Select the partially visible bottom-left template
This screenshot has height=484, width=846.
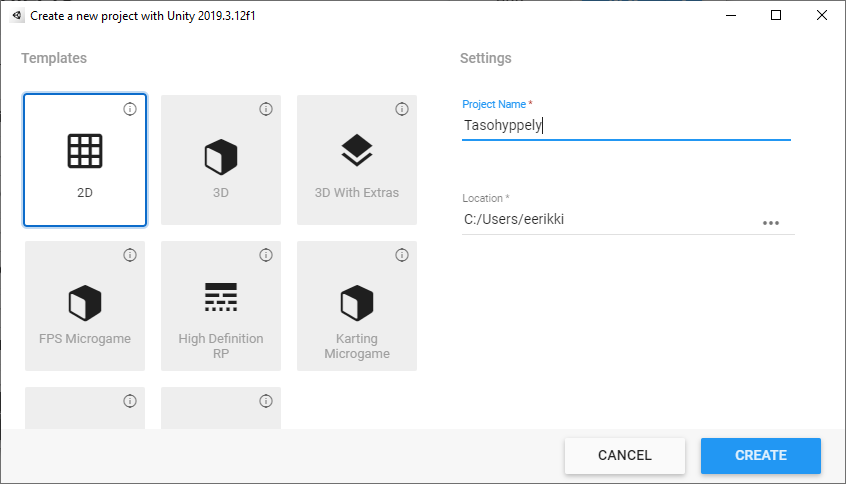point(85,409)
